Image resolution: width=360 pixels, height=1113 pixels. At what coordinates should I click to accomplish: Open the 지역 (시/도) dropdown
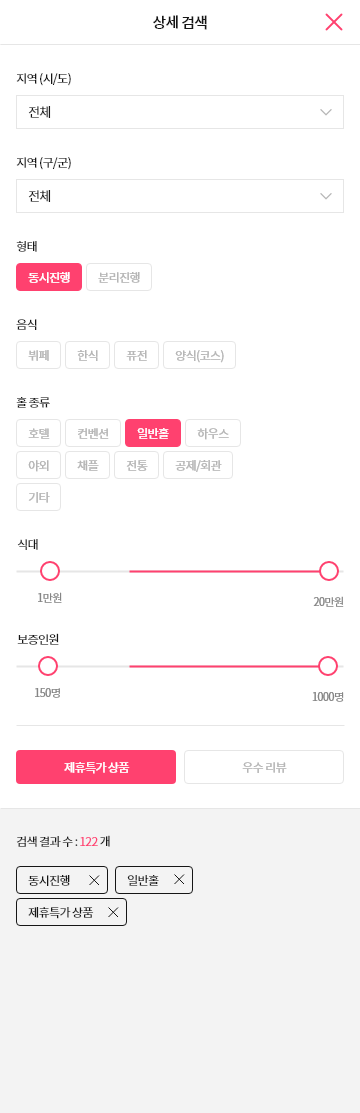pos(180,112)
